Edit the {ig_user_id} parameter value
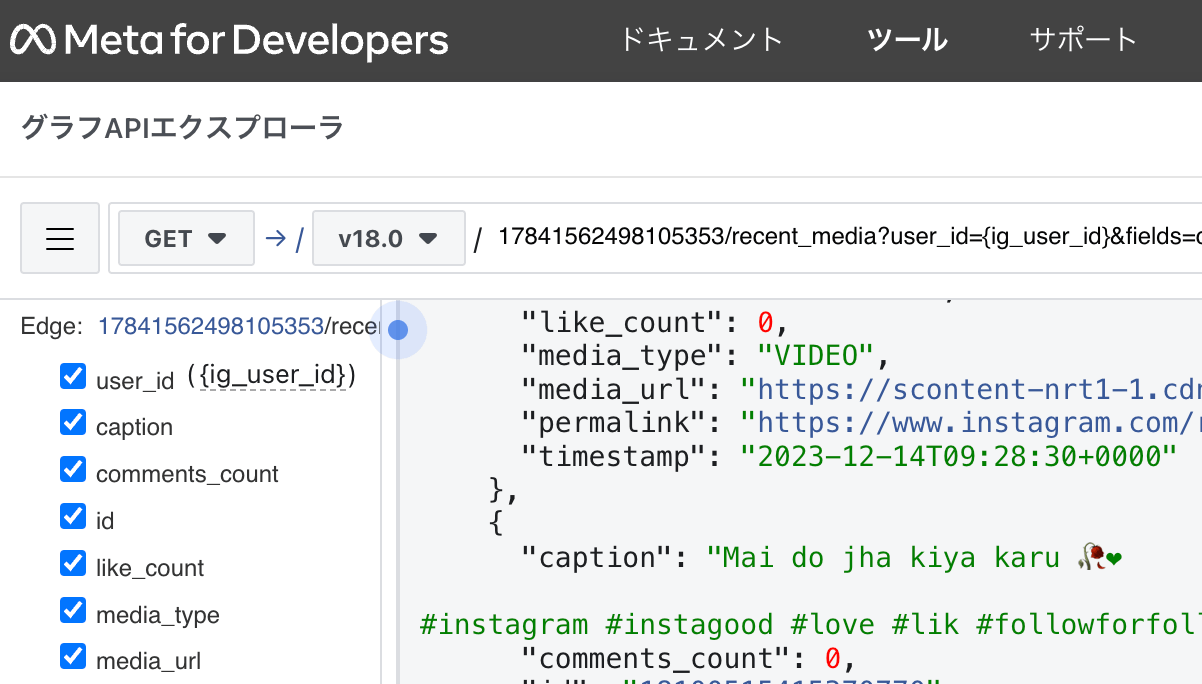Screen dimensions: 1202x684 (271, 377)
